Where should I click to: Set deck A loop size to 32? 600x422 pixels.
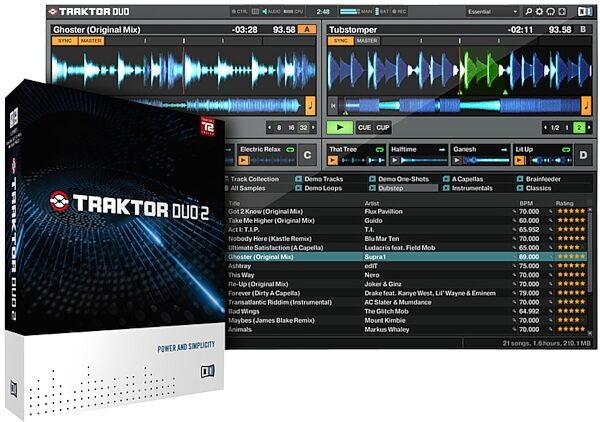point(303,127)
